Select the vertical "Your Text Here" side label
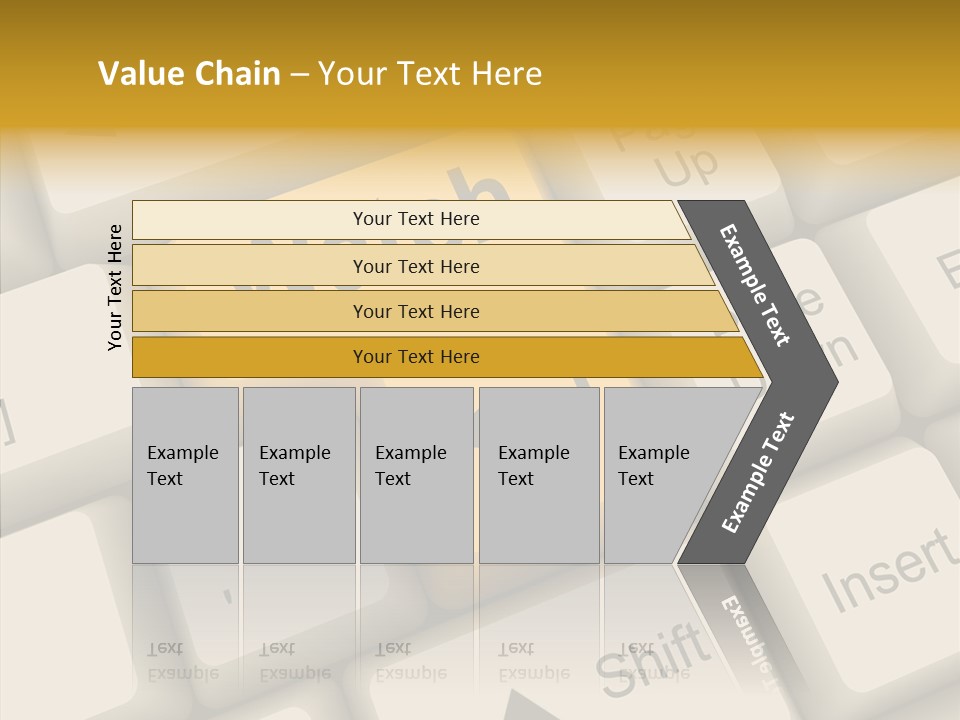Image resolution: width=960 pixels, height=720 pixels. point(115,288)
